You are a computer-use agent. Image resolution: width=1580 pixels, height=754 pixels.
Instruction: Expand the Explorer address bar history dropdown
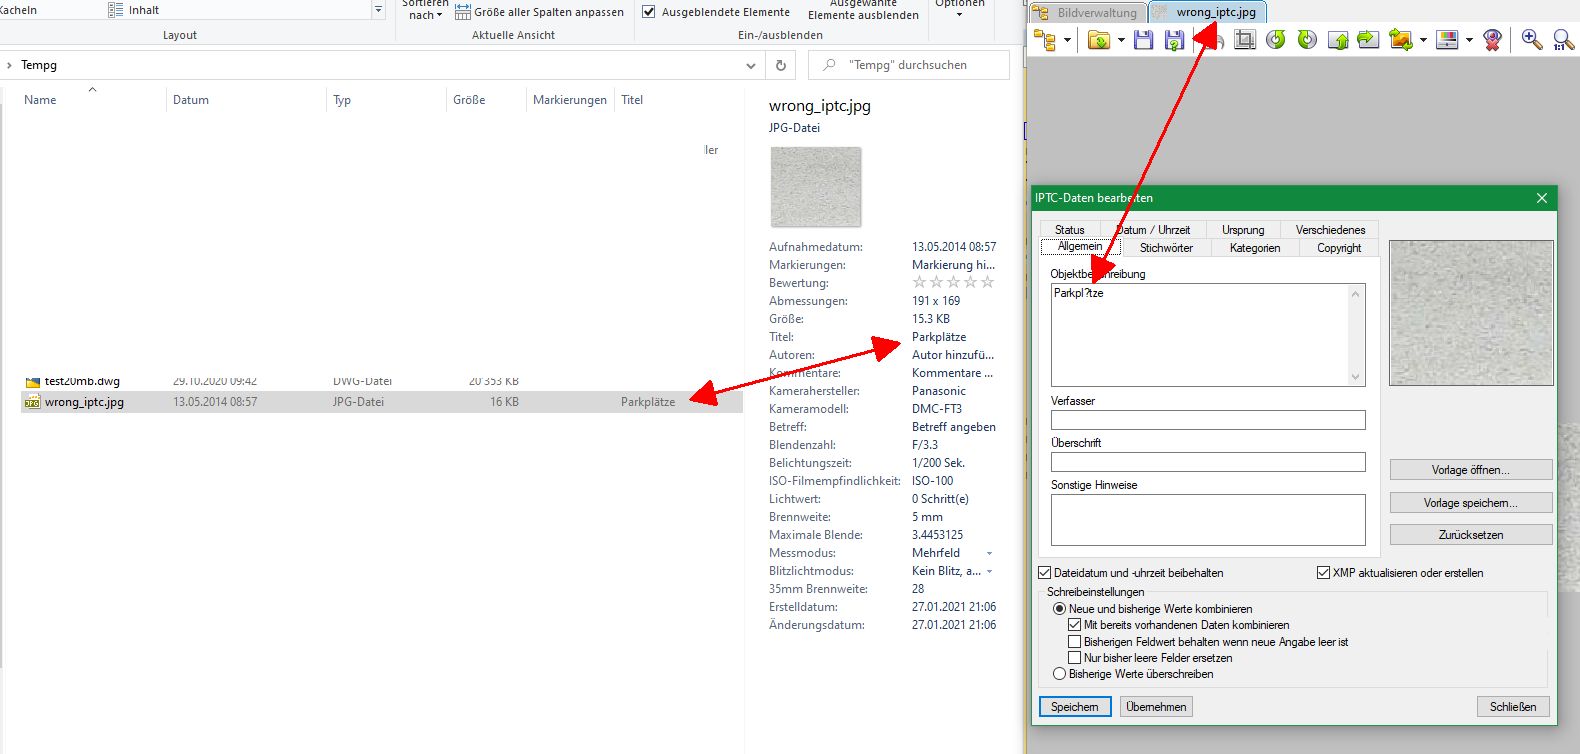pyautogui.click(x=751, y=65)
